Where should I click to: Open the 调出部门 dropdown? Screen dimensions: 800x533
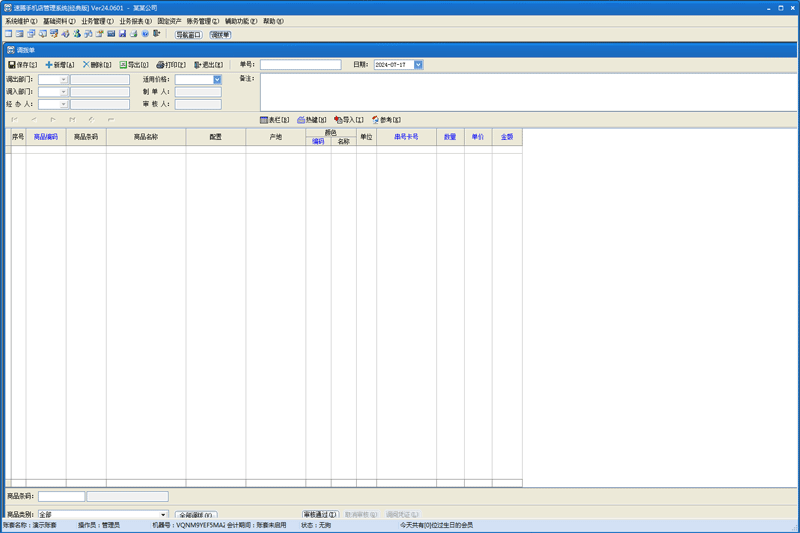[x=63, y=80]
